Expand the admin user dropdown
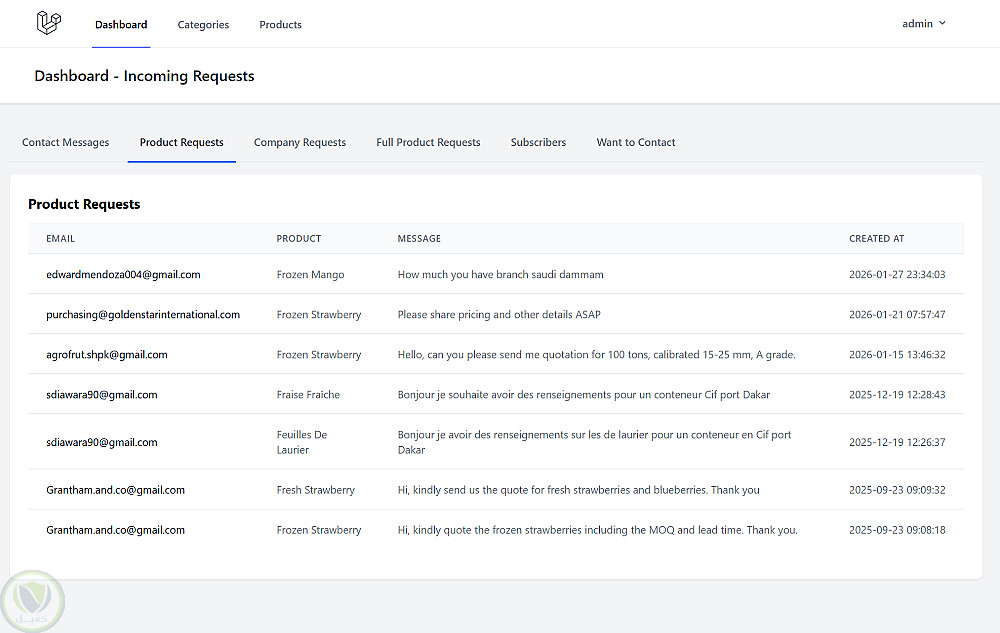This screenshot has width=1000, height=633. point(923,24)
